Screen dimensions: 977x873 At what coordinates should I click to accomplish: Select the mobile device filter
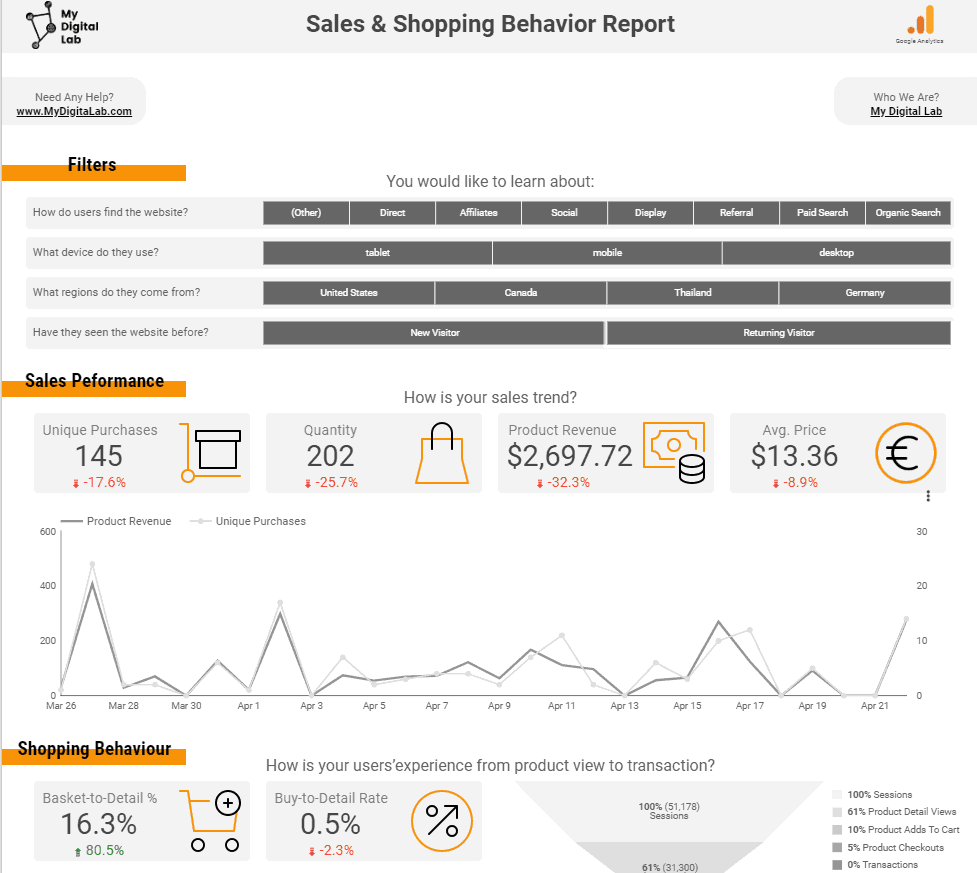[608, 252]
